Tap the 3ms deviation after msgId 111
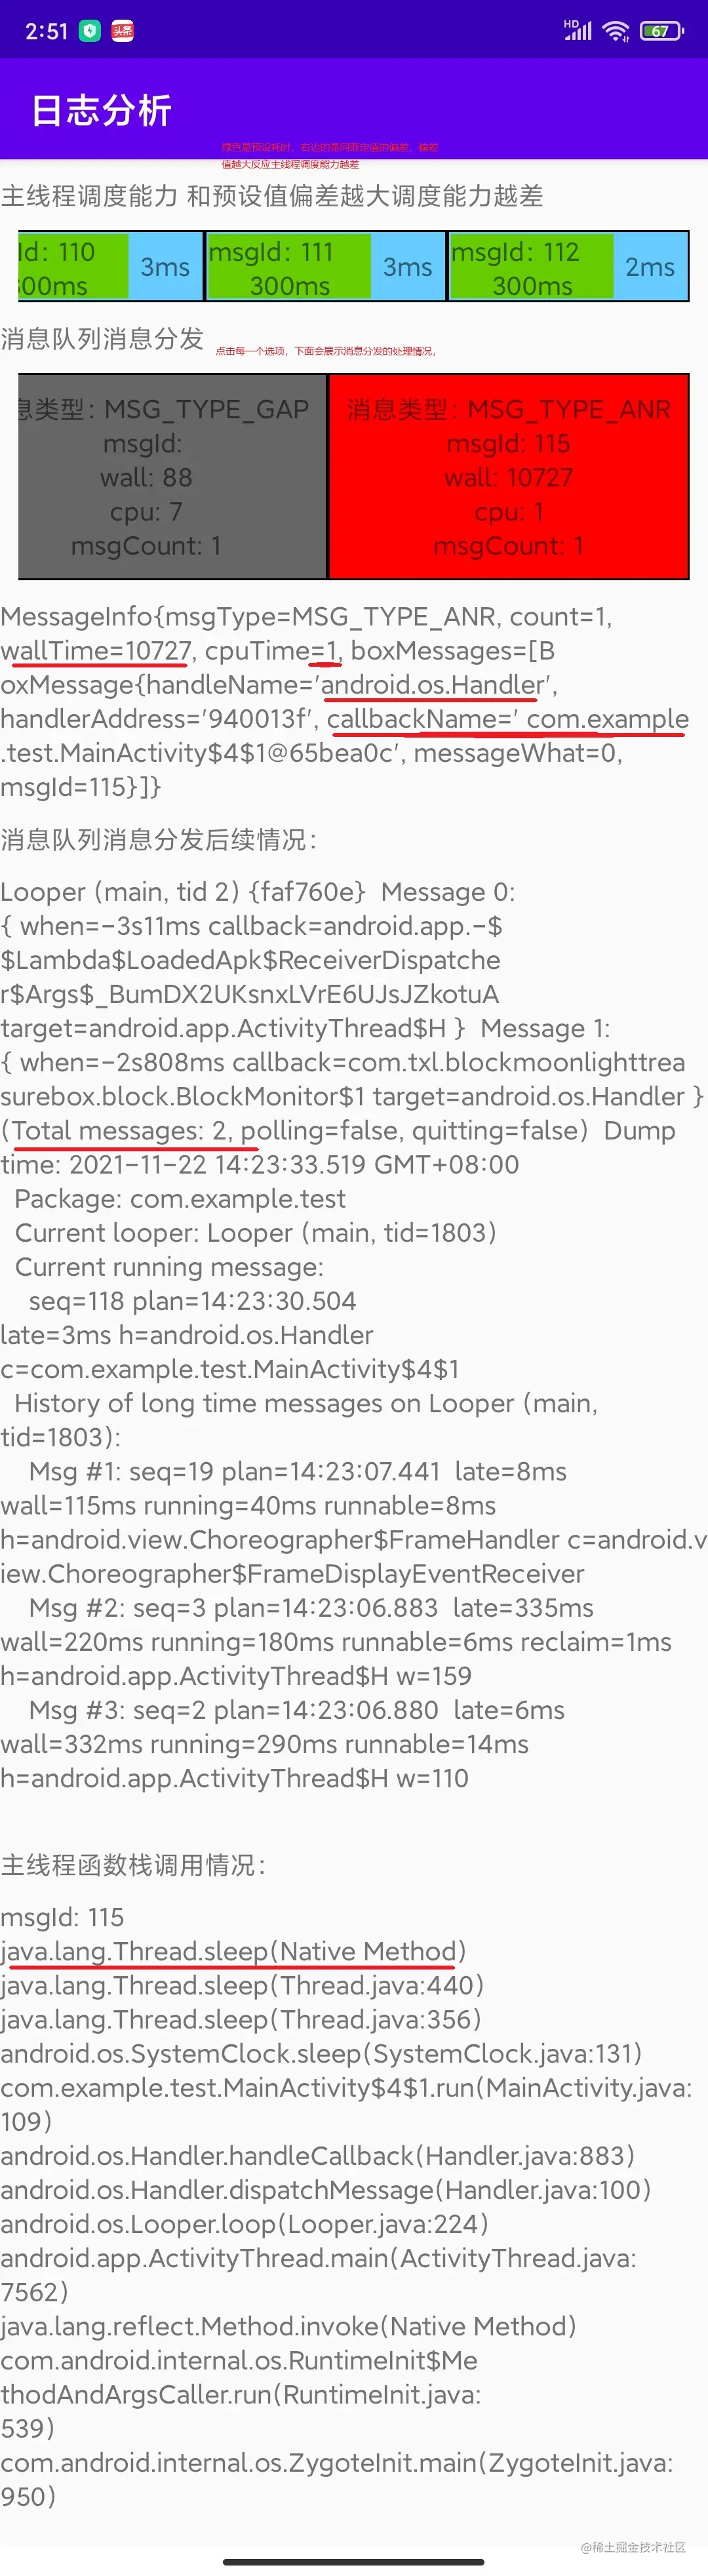 [408, 267]
